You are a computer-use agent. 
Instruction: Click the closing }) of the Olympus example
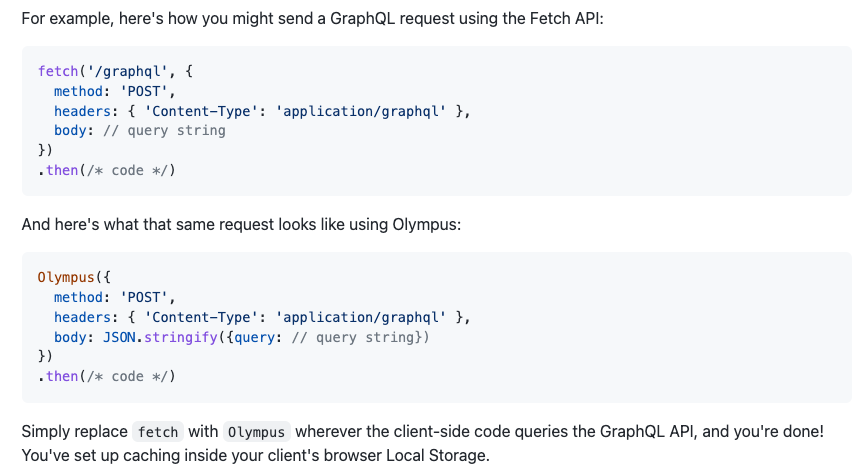point(45,357)
